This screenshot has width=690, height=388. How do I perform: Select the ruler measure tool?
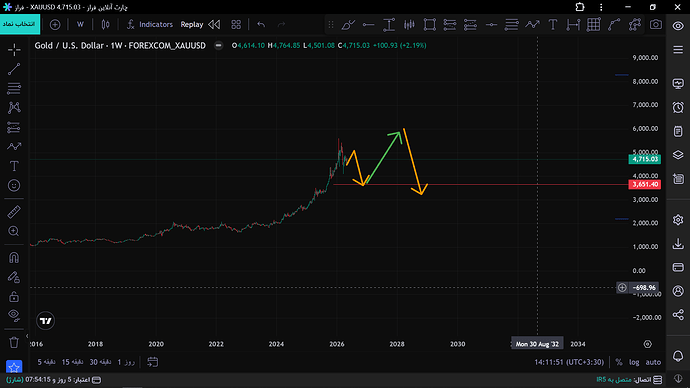click(14, 212)
